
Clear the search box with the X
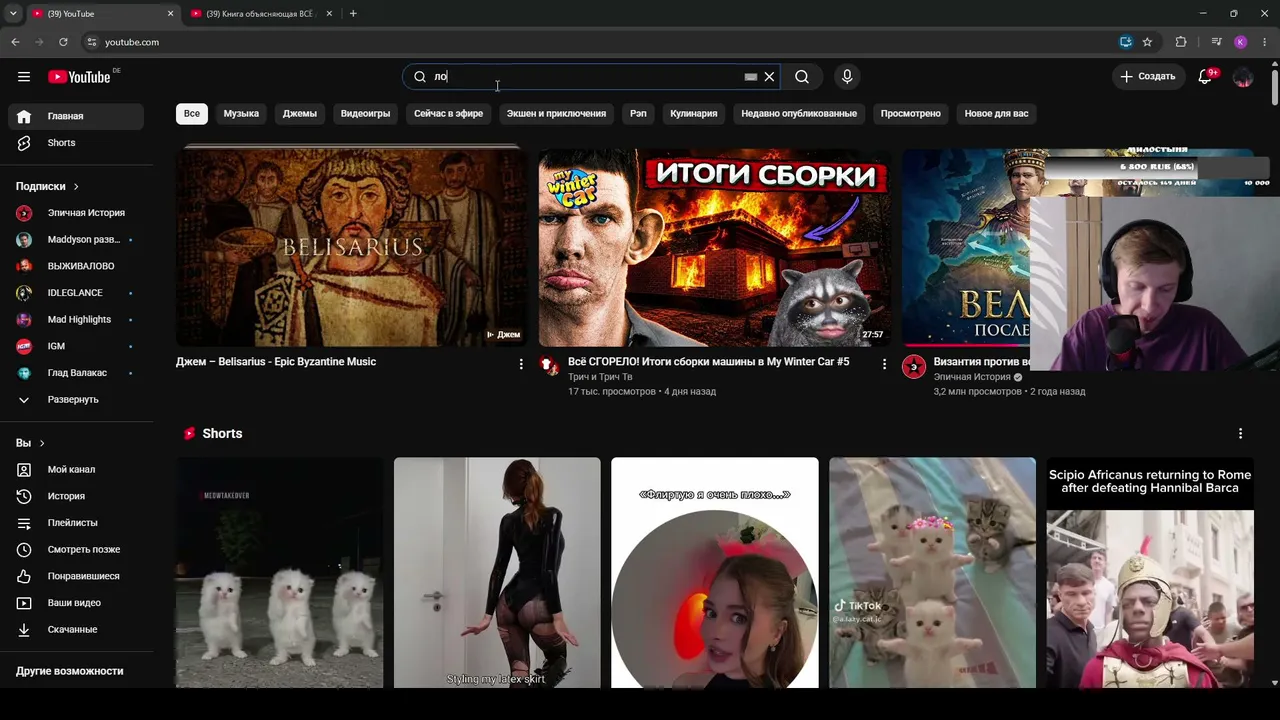(769, 77)
